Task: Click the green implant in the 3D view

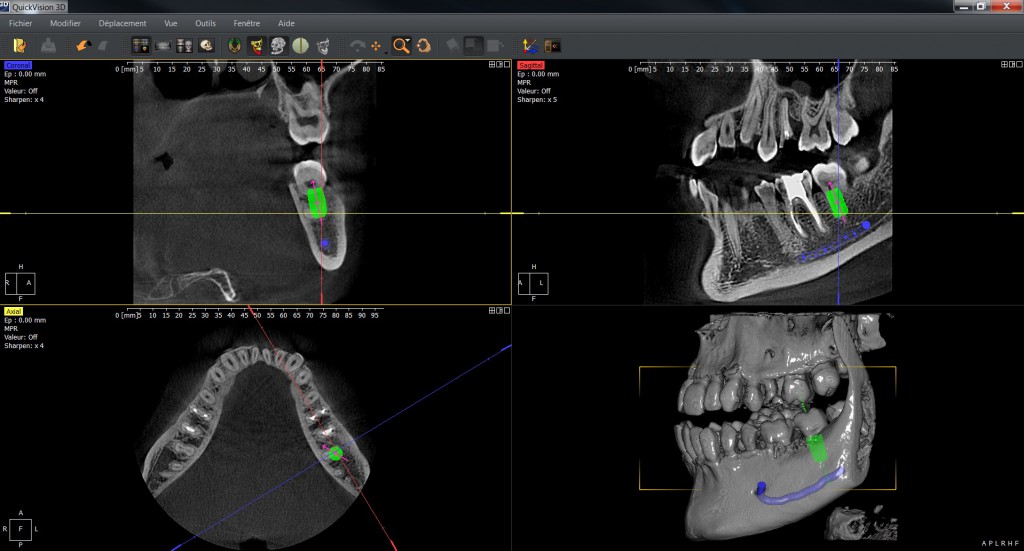Action: [x=819, y=452]
